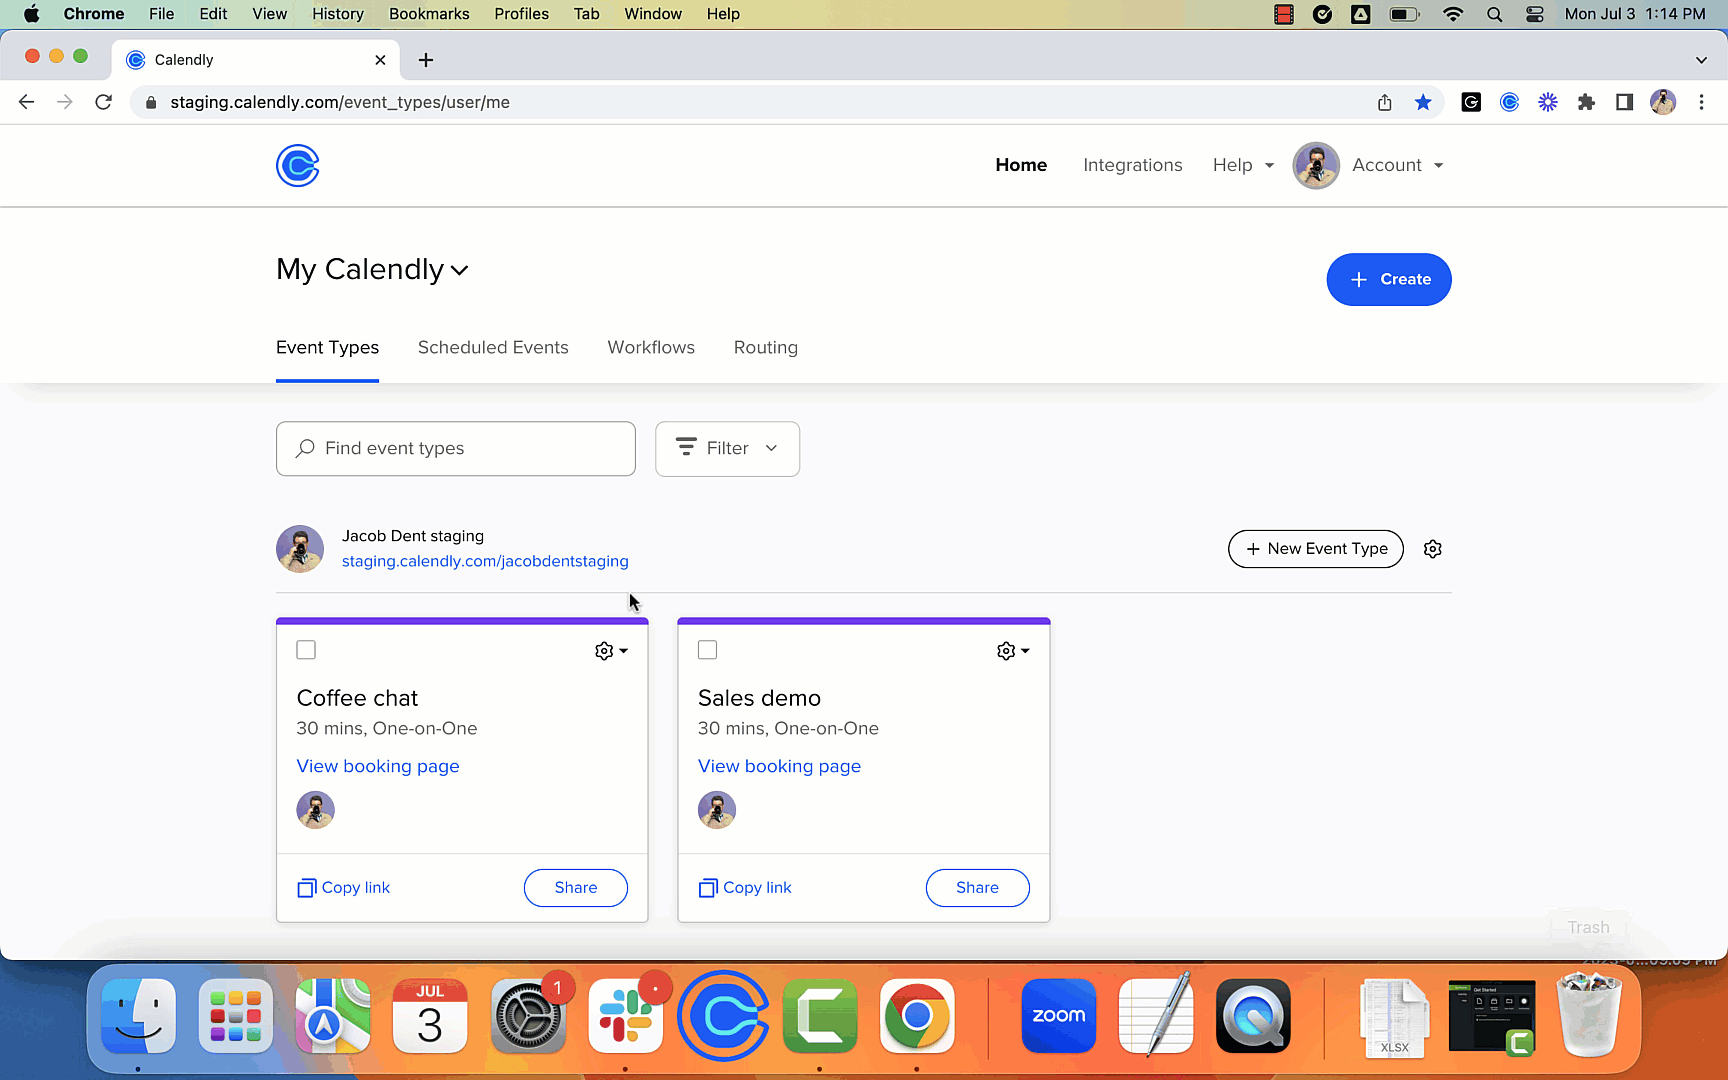Open the Calendar app from the dock
The image size is (1728, 1080).
(430, 1017)
